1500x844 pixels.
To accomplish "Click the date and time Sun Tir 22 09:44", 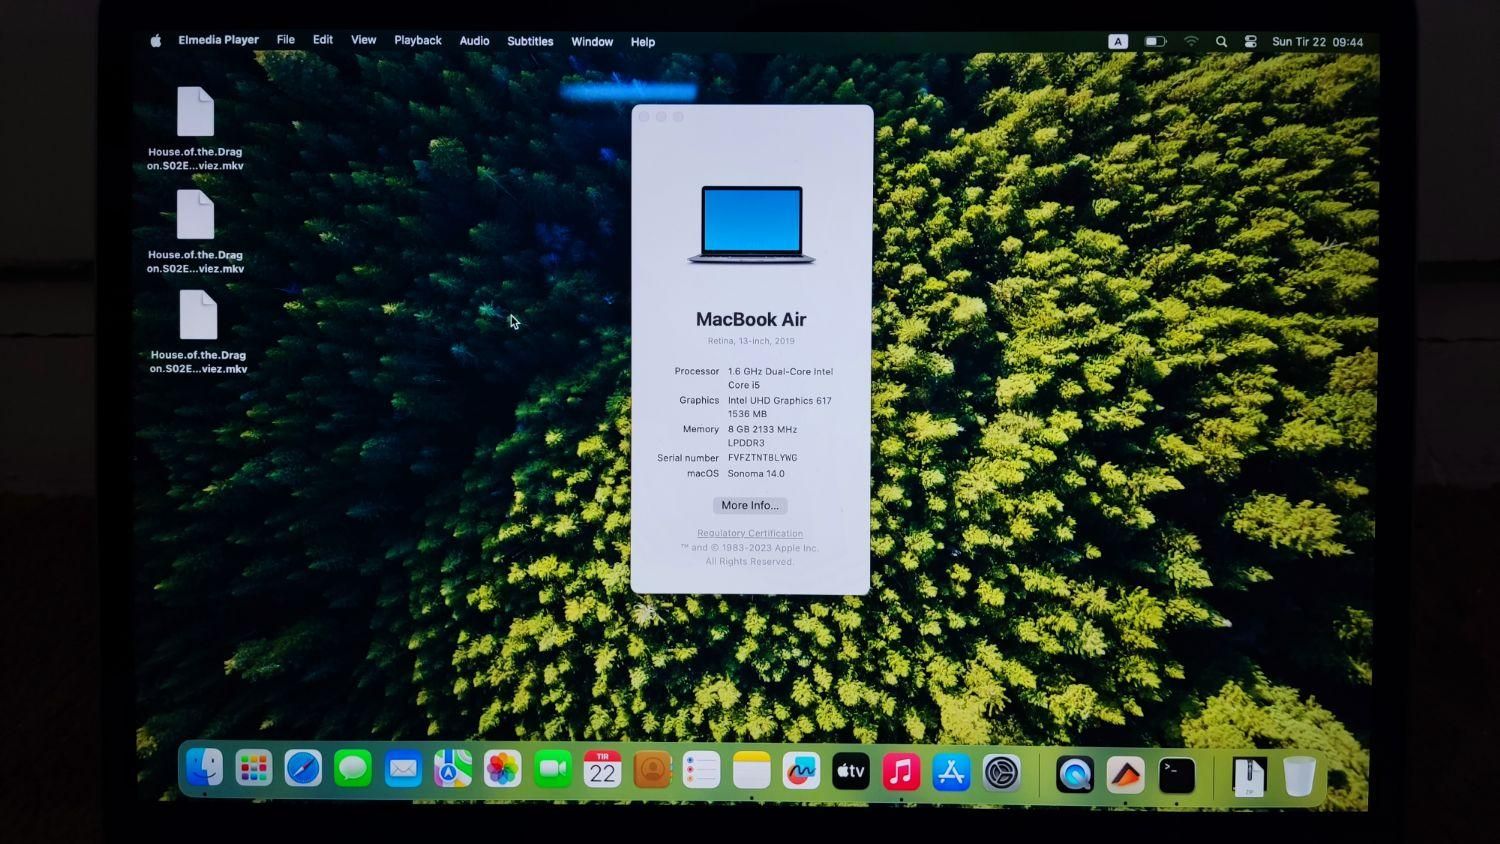I will [1317, 42].
